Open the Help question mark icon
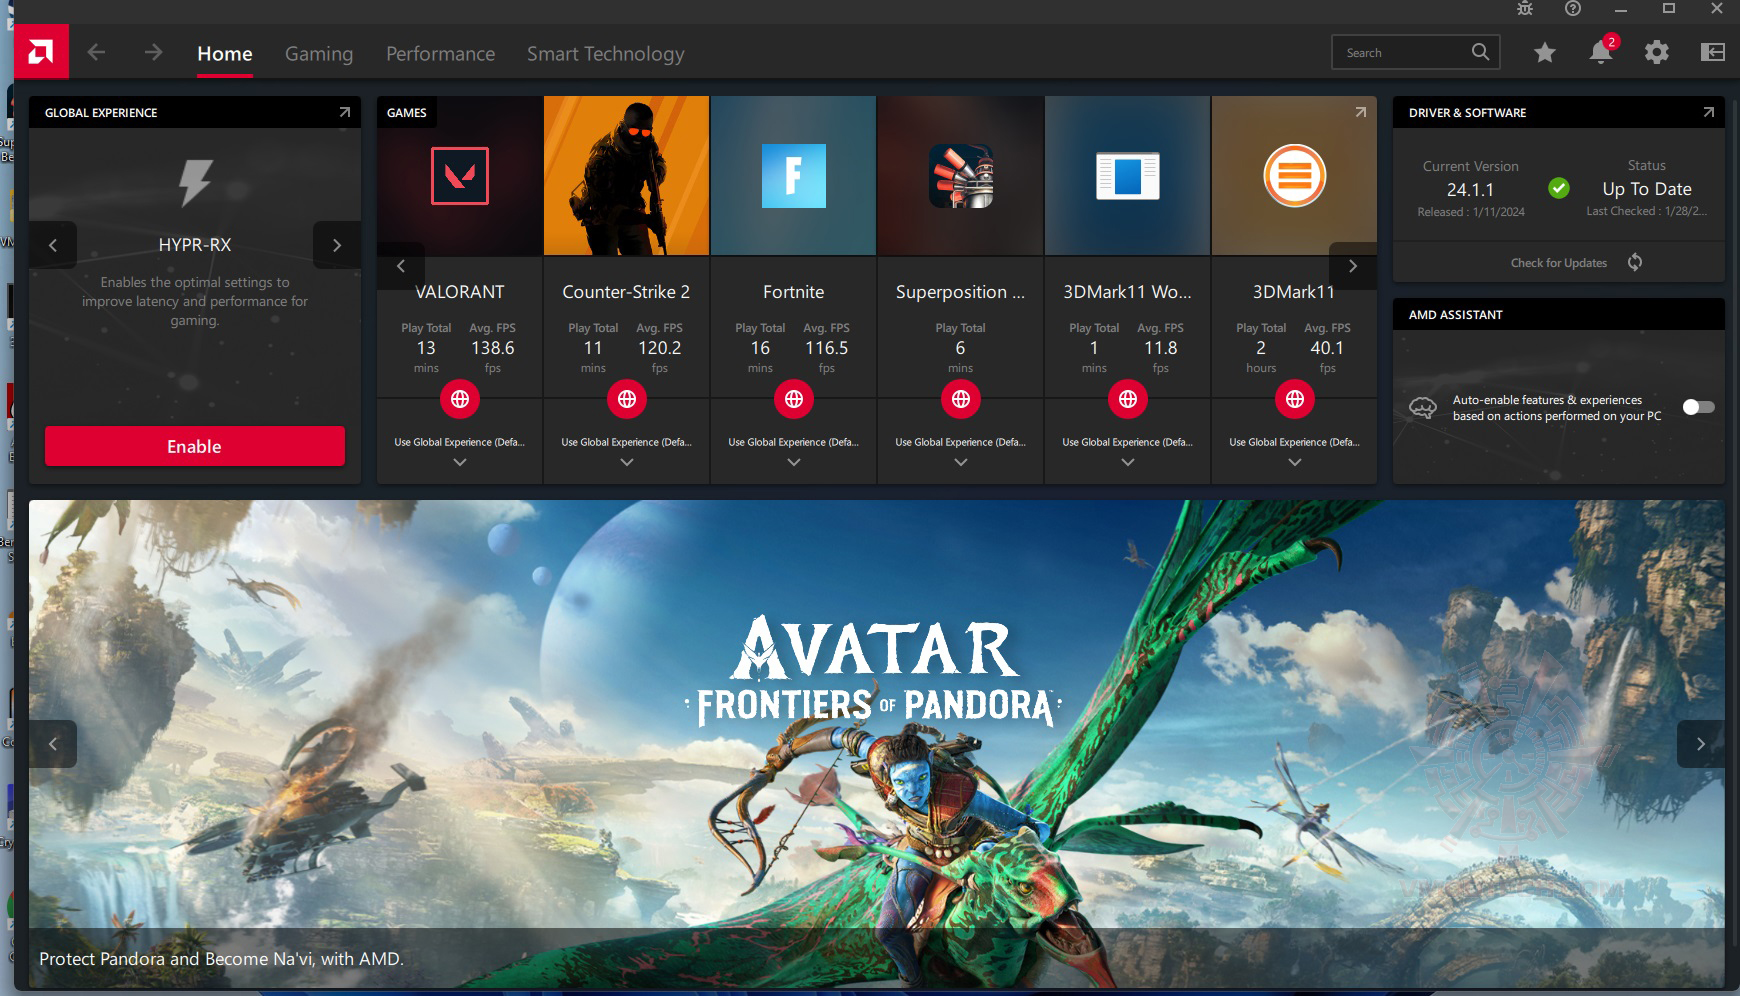 point(1573,9)
